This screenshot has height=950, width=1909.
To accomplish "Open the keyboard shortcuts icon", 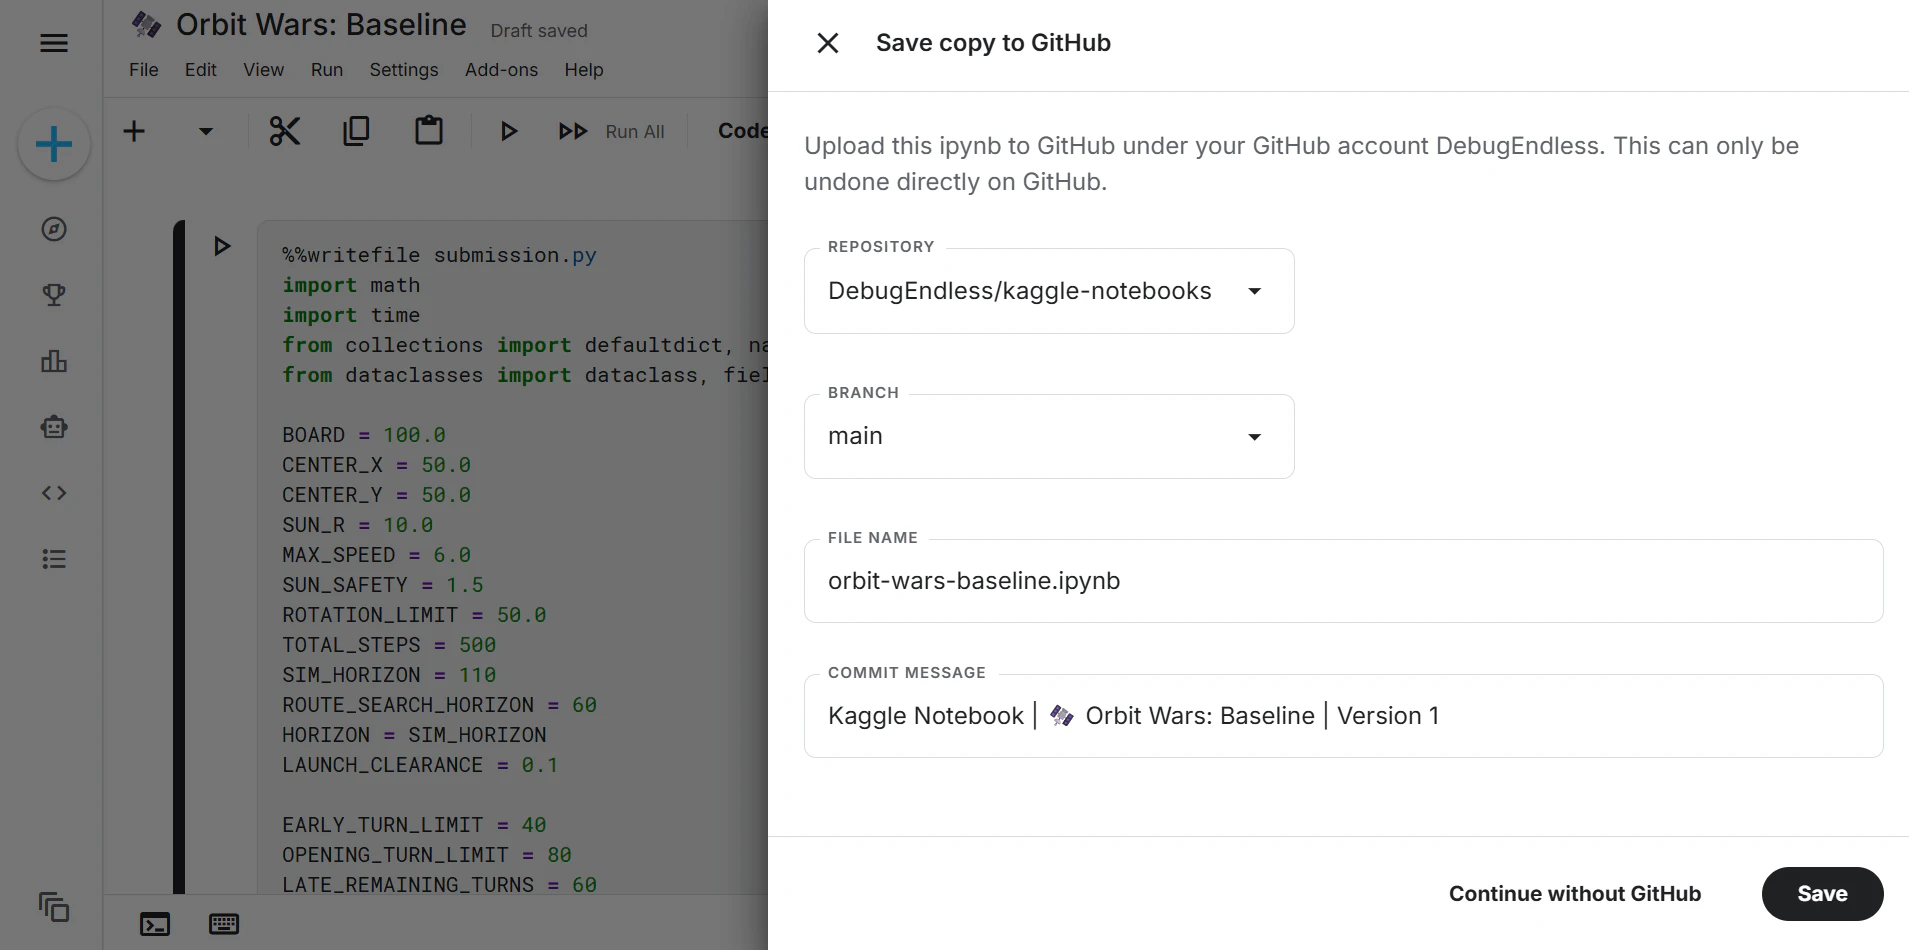I will [x=224, y=924].
